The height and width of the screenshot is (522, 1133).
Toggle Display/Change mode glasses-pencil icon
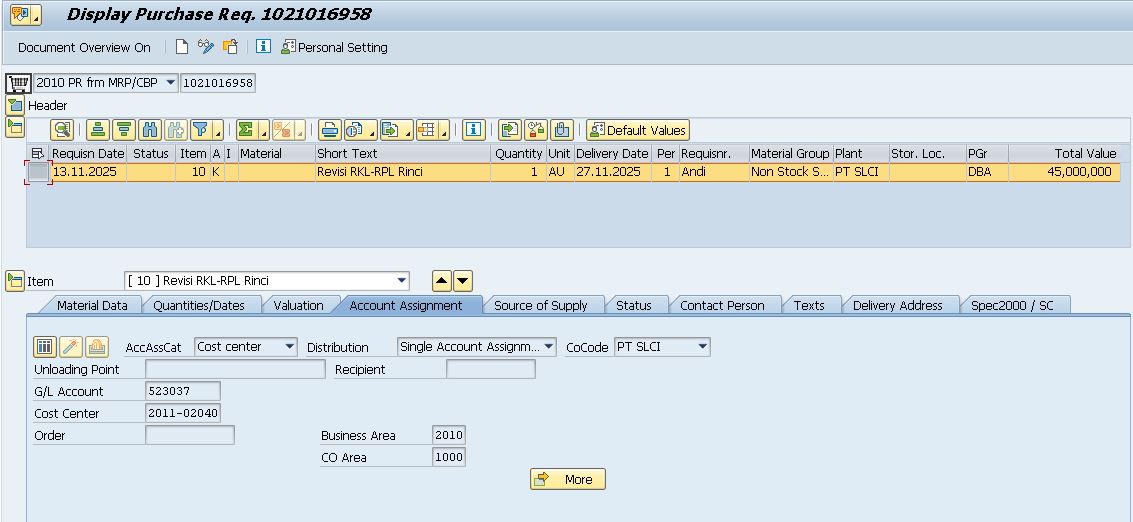[x=206, y=47]
